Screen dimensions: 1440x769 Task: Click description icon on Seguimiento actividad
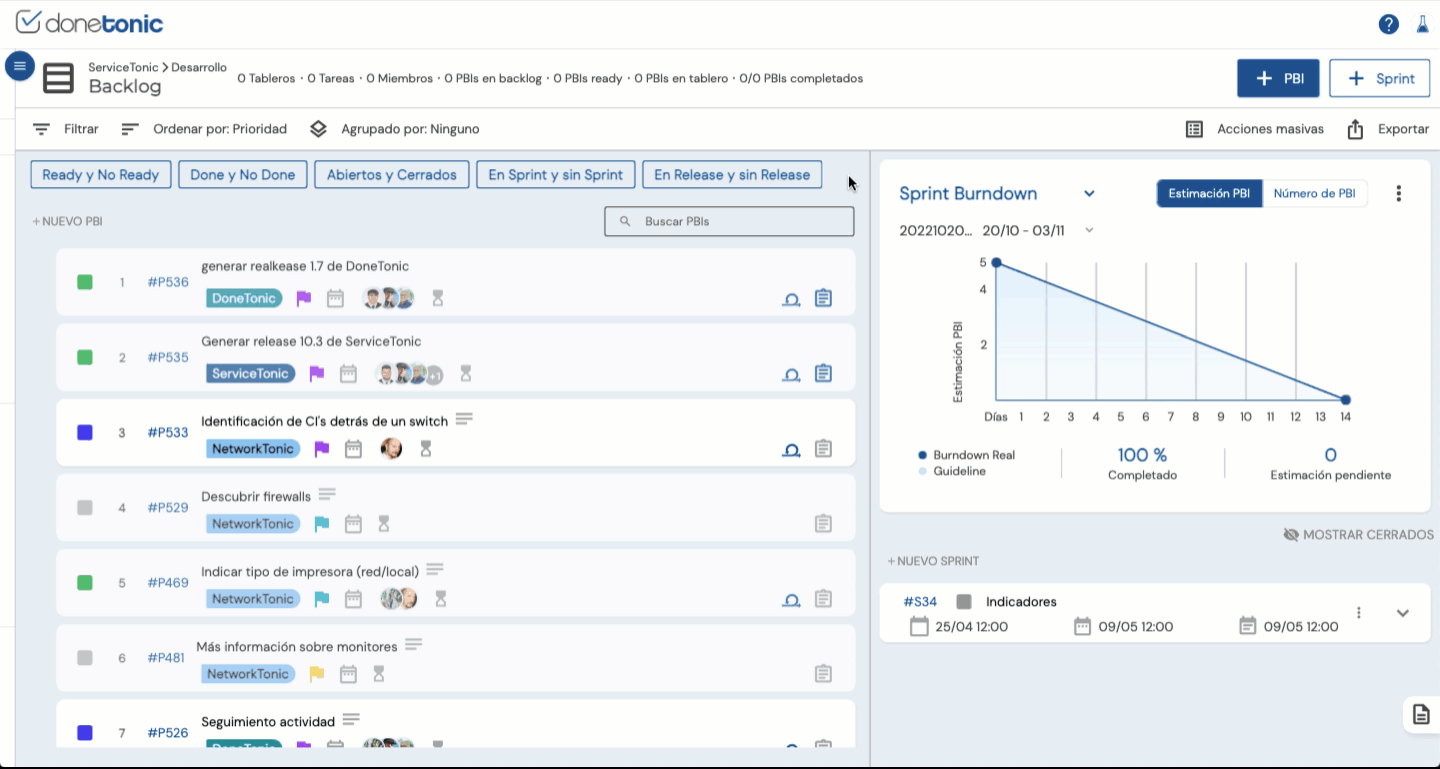(x=351, y=719)
